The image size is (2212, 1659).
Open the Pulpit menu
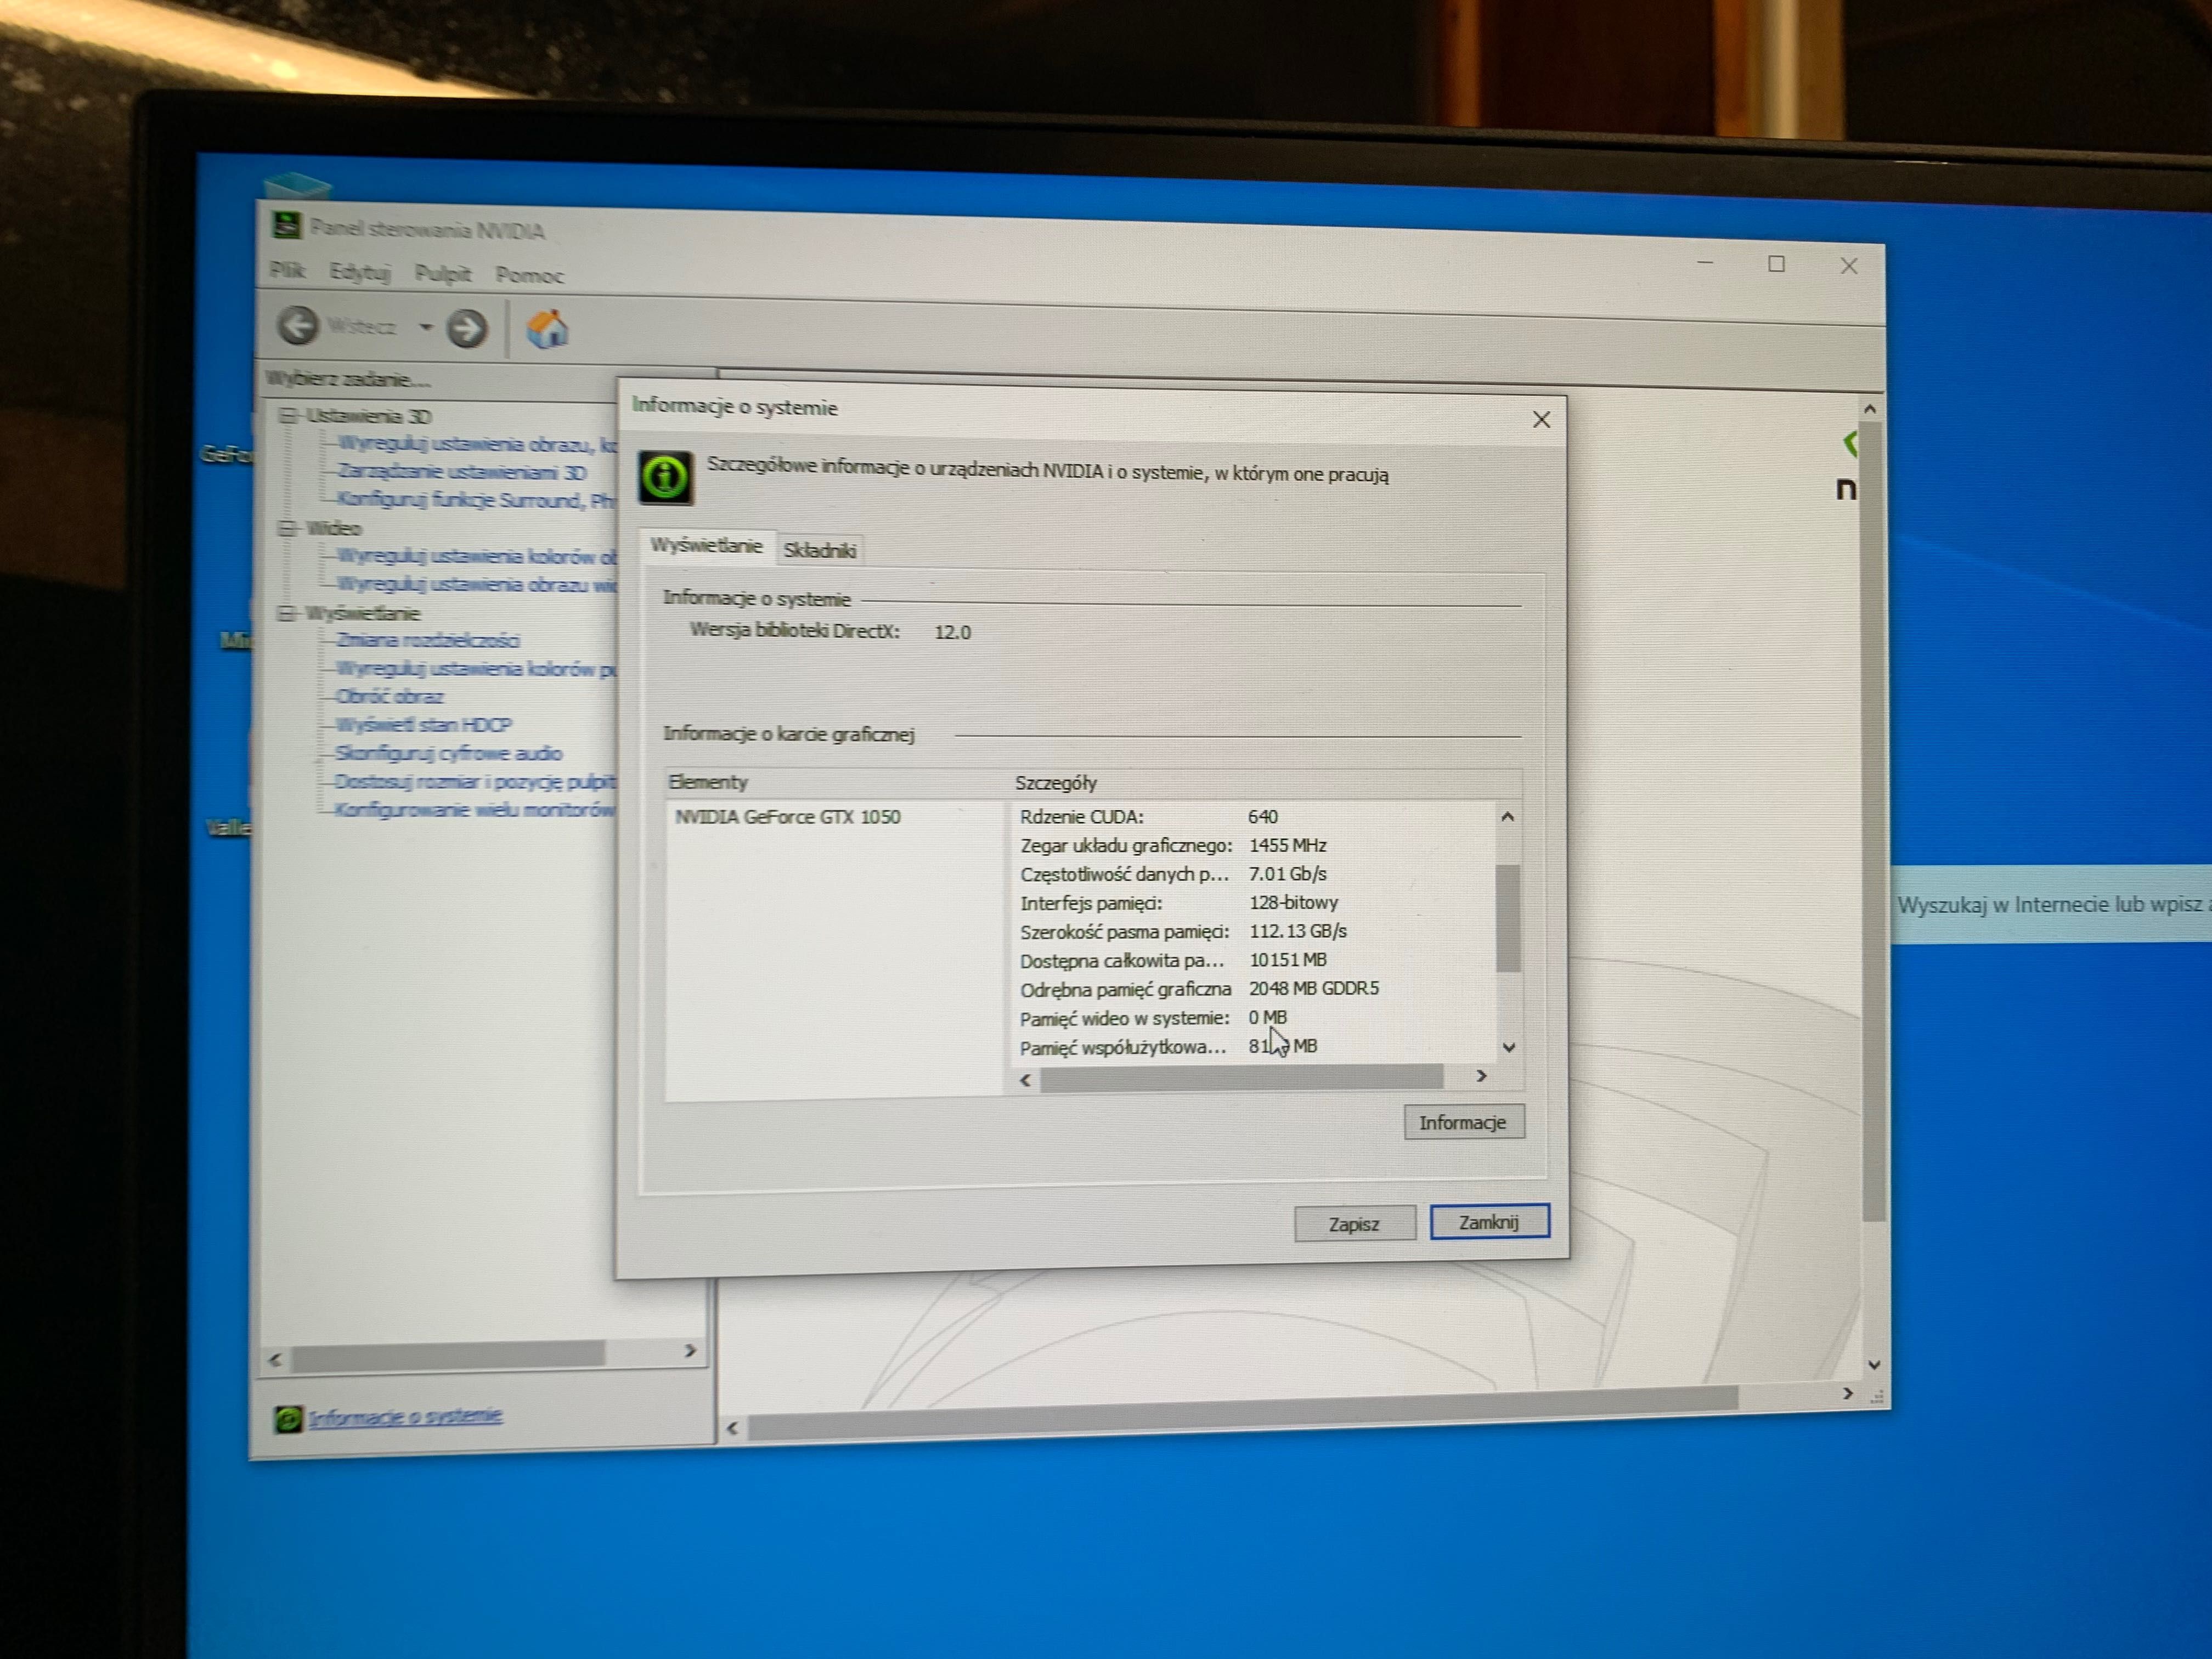pos(442,274)
